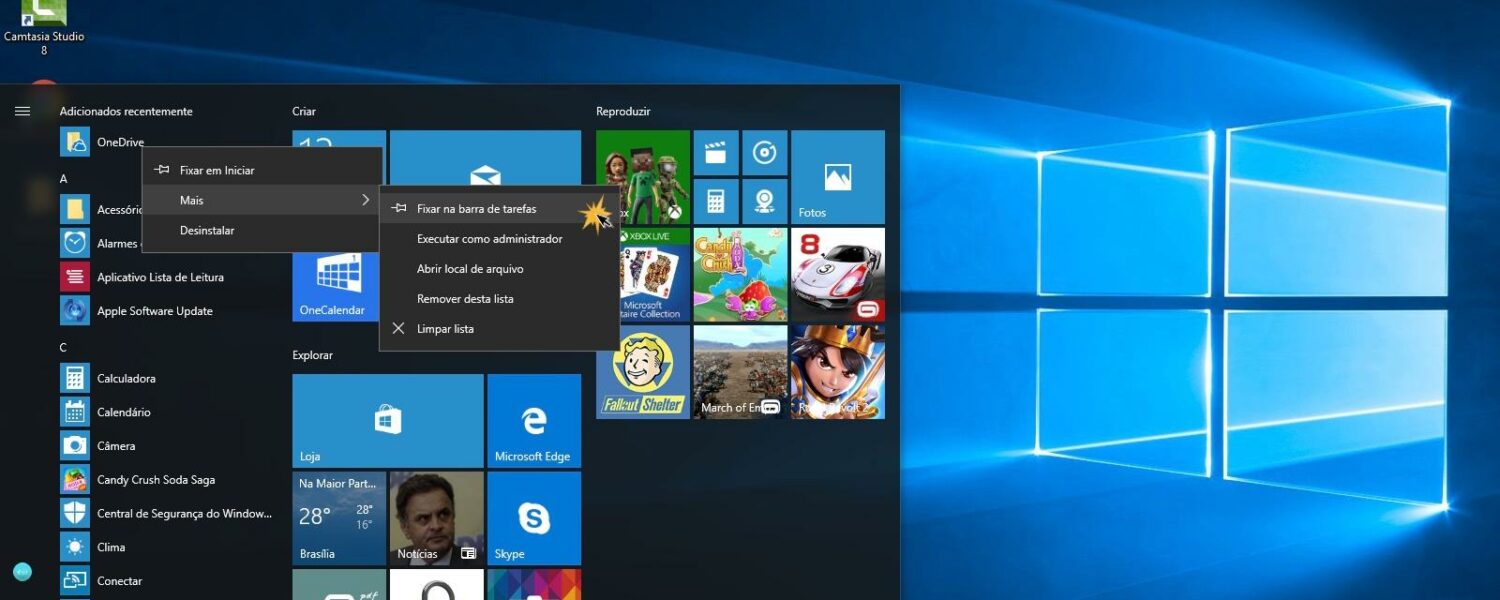1500x600 pixels.
Task: Open the Notícias news tile
Action: click(x=437, y=518)
